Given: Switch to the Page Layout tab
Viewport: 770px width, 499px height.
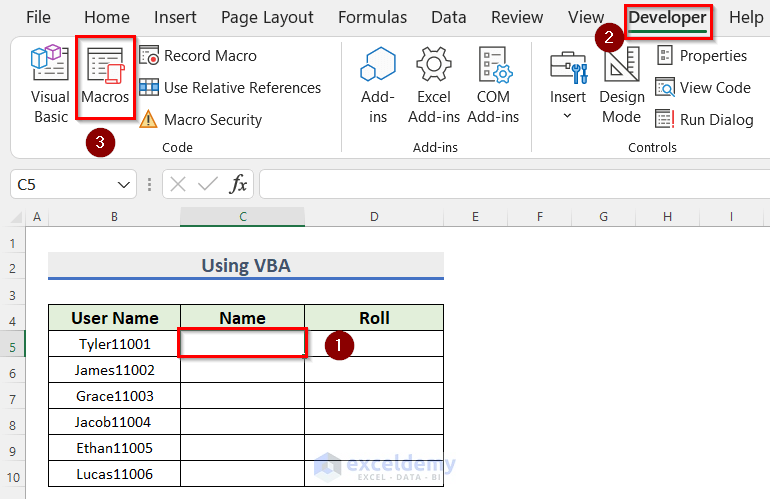Looking at the screenshot, I should (267, 18).
